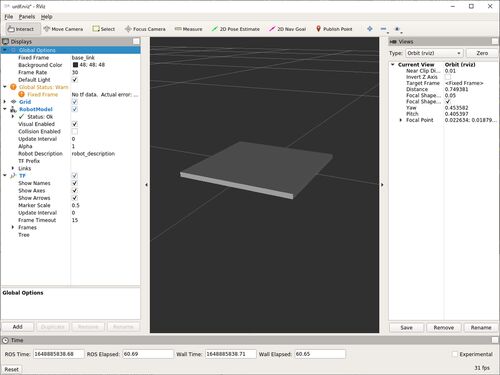Open the File menu

tap(9, 17)
